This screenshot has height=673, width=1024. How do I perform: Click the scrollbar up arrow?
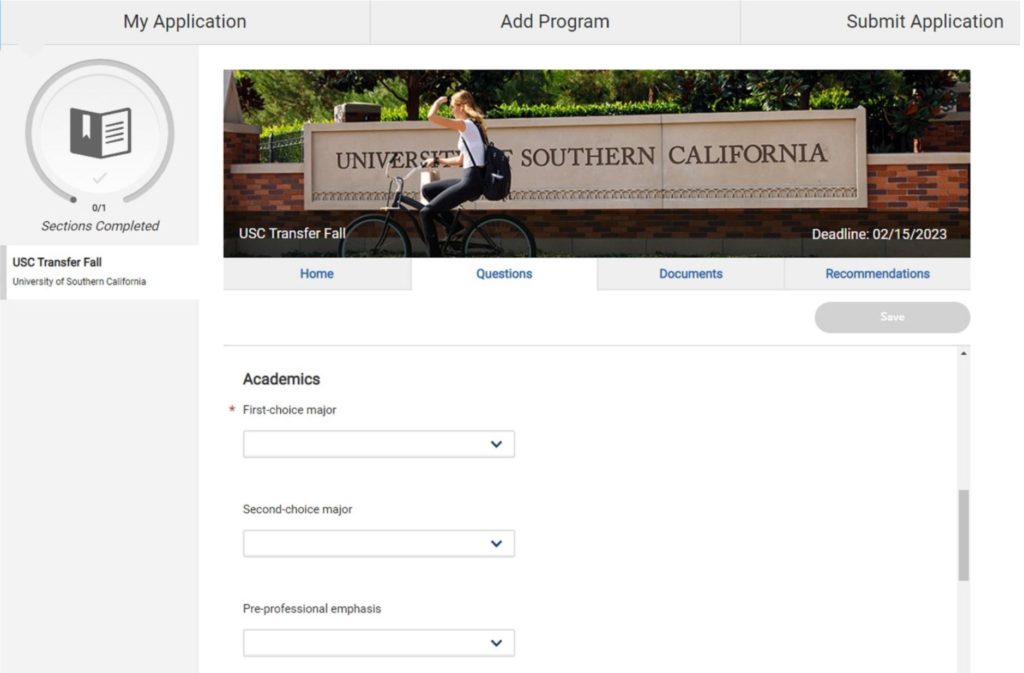963,354
